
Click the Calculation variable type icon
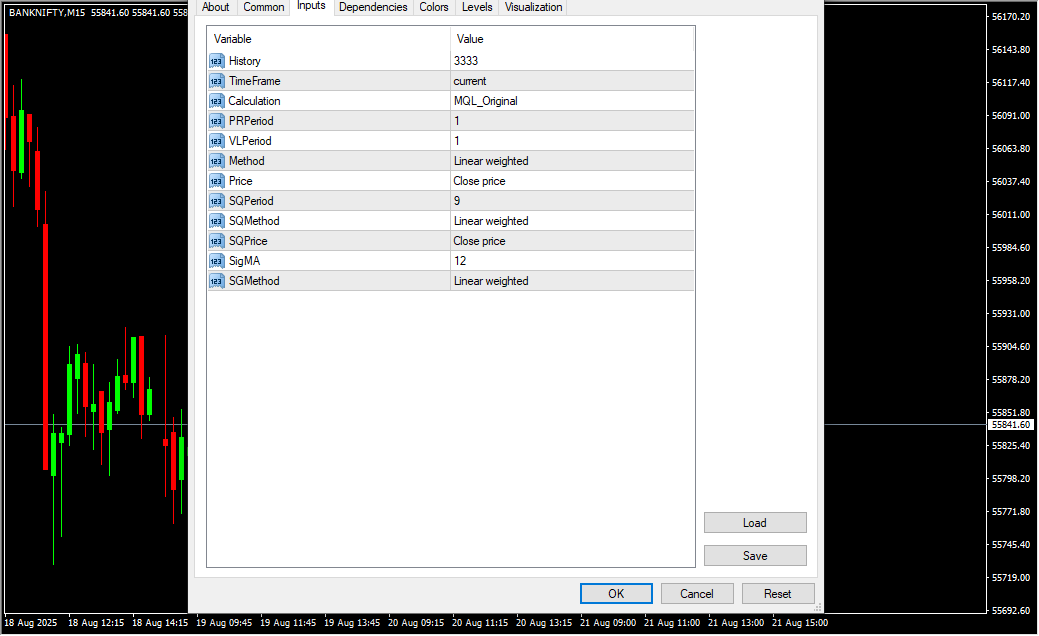tap(216, 101)
